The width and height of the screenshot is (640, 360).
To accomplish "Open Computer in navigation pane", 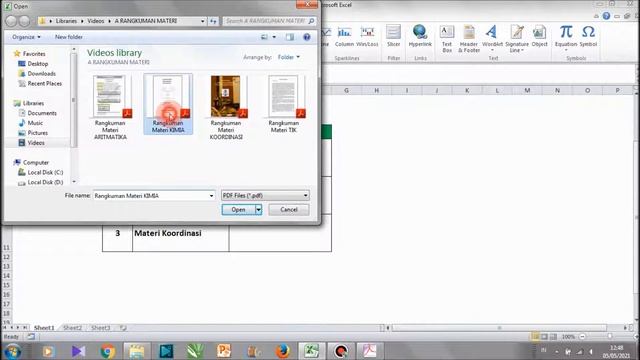I will point(36,162).
